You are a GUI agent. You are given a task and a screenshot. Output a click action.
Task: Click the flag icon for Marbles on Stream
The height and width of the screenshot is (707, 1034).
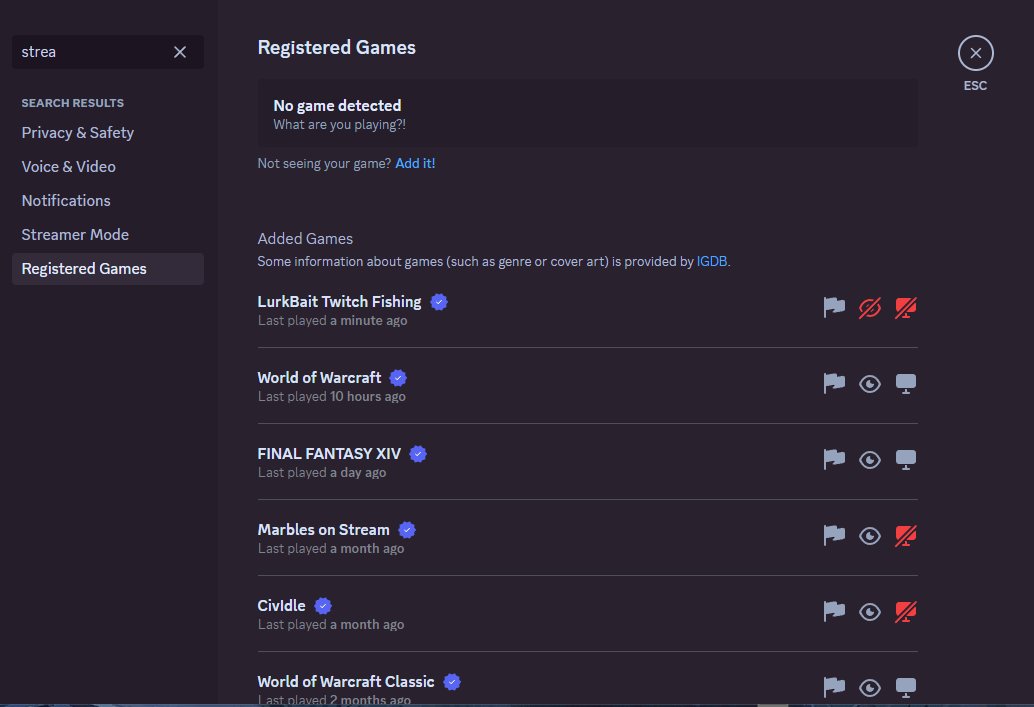pos(834,535)
